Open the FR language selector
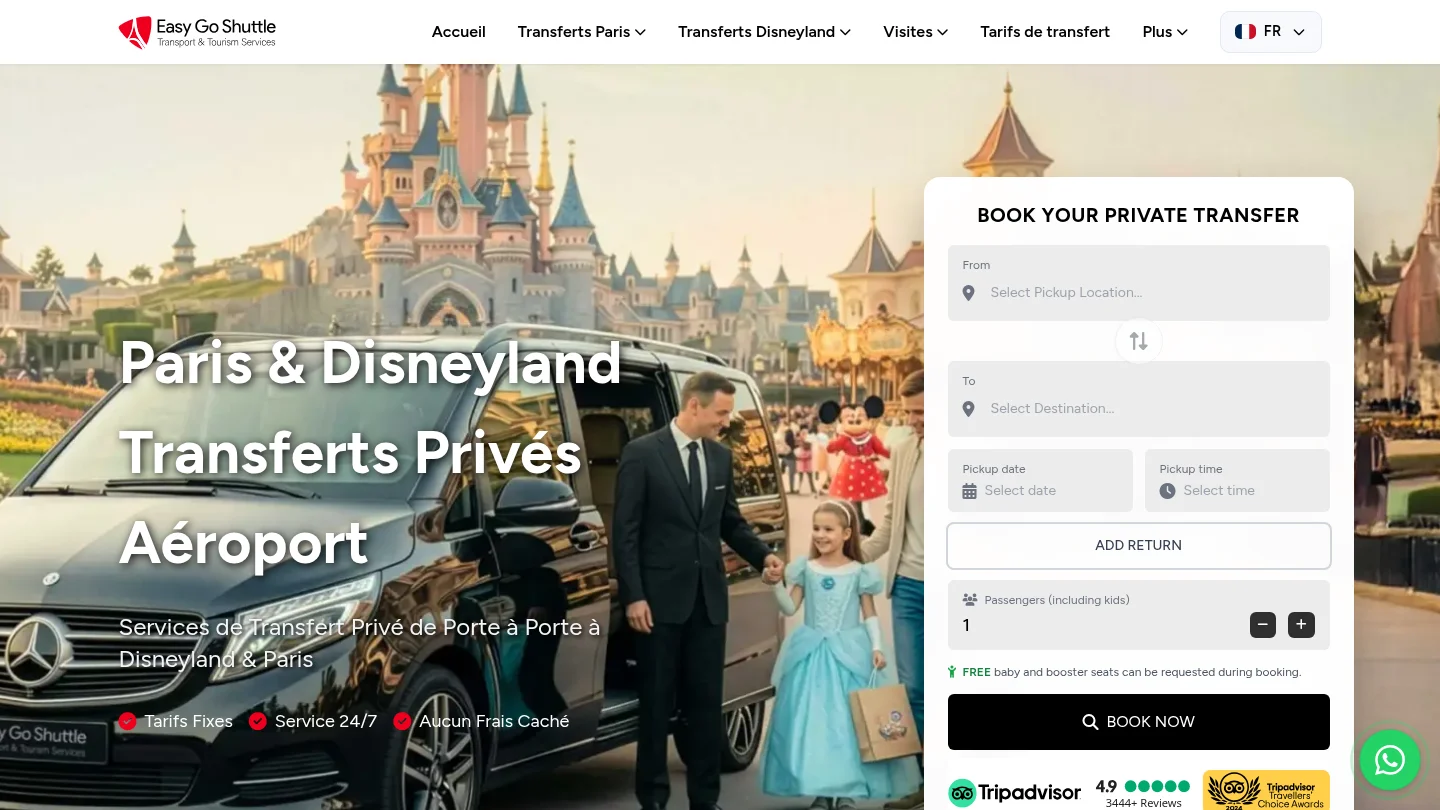This screenshot has width=1440, height=810. coord(1271,32)
